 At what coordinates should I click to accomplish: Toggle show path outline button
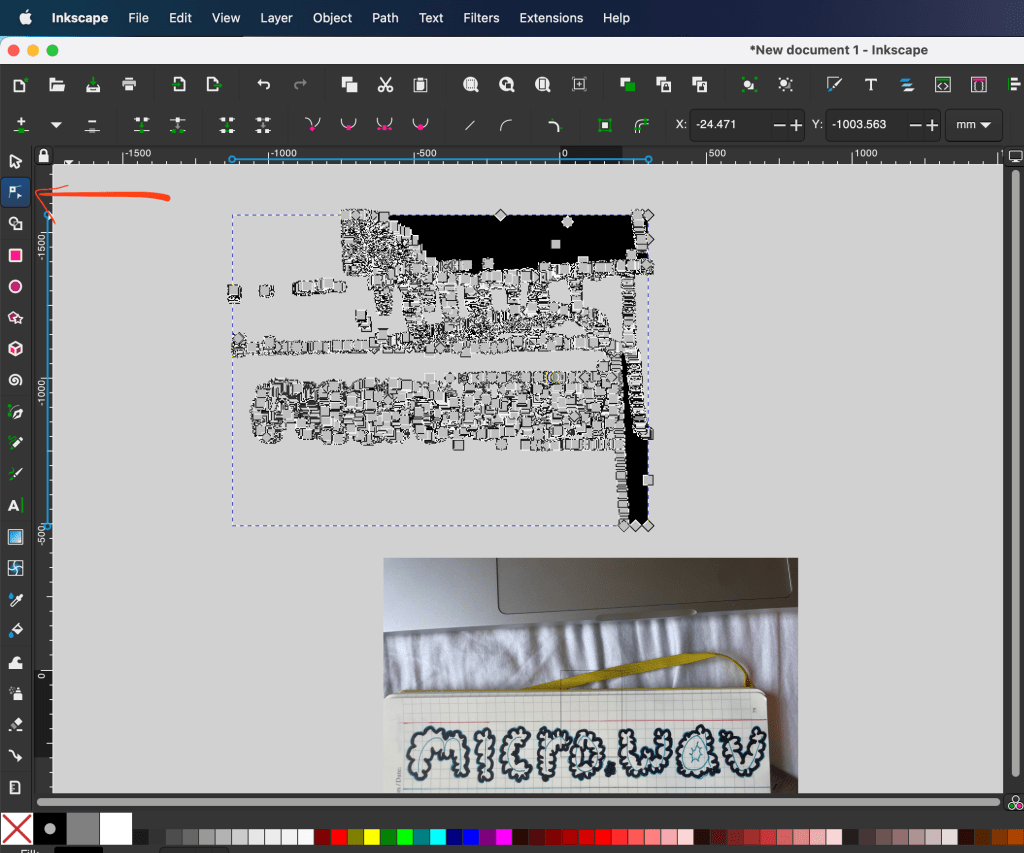641,125
